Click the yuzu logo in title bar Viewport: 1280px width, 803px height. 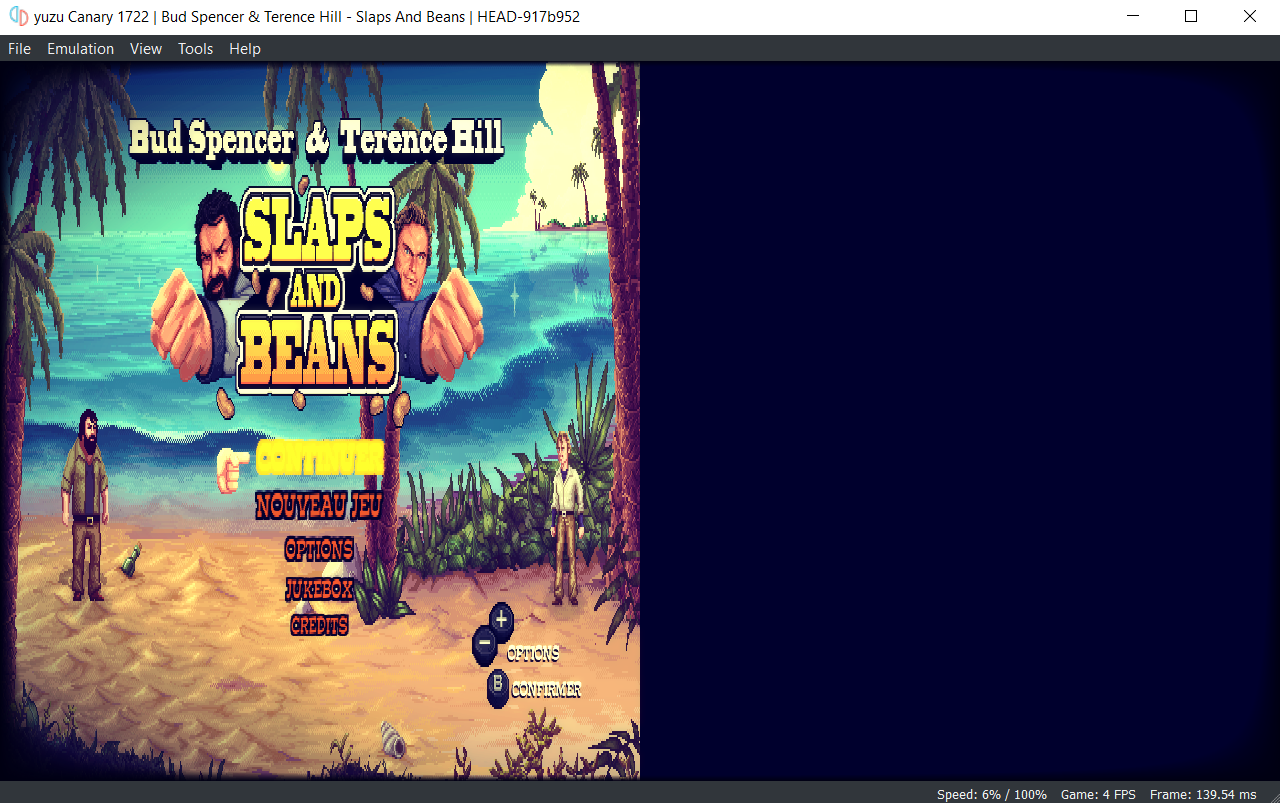coord(18,16)
